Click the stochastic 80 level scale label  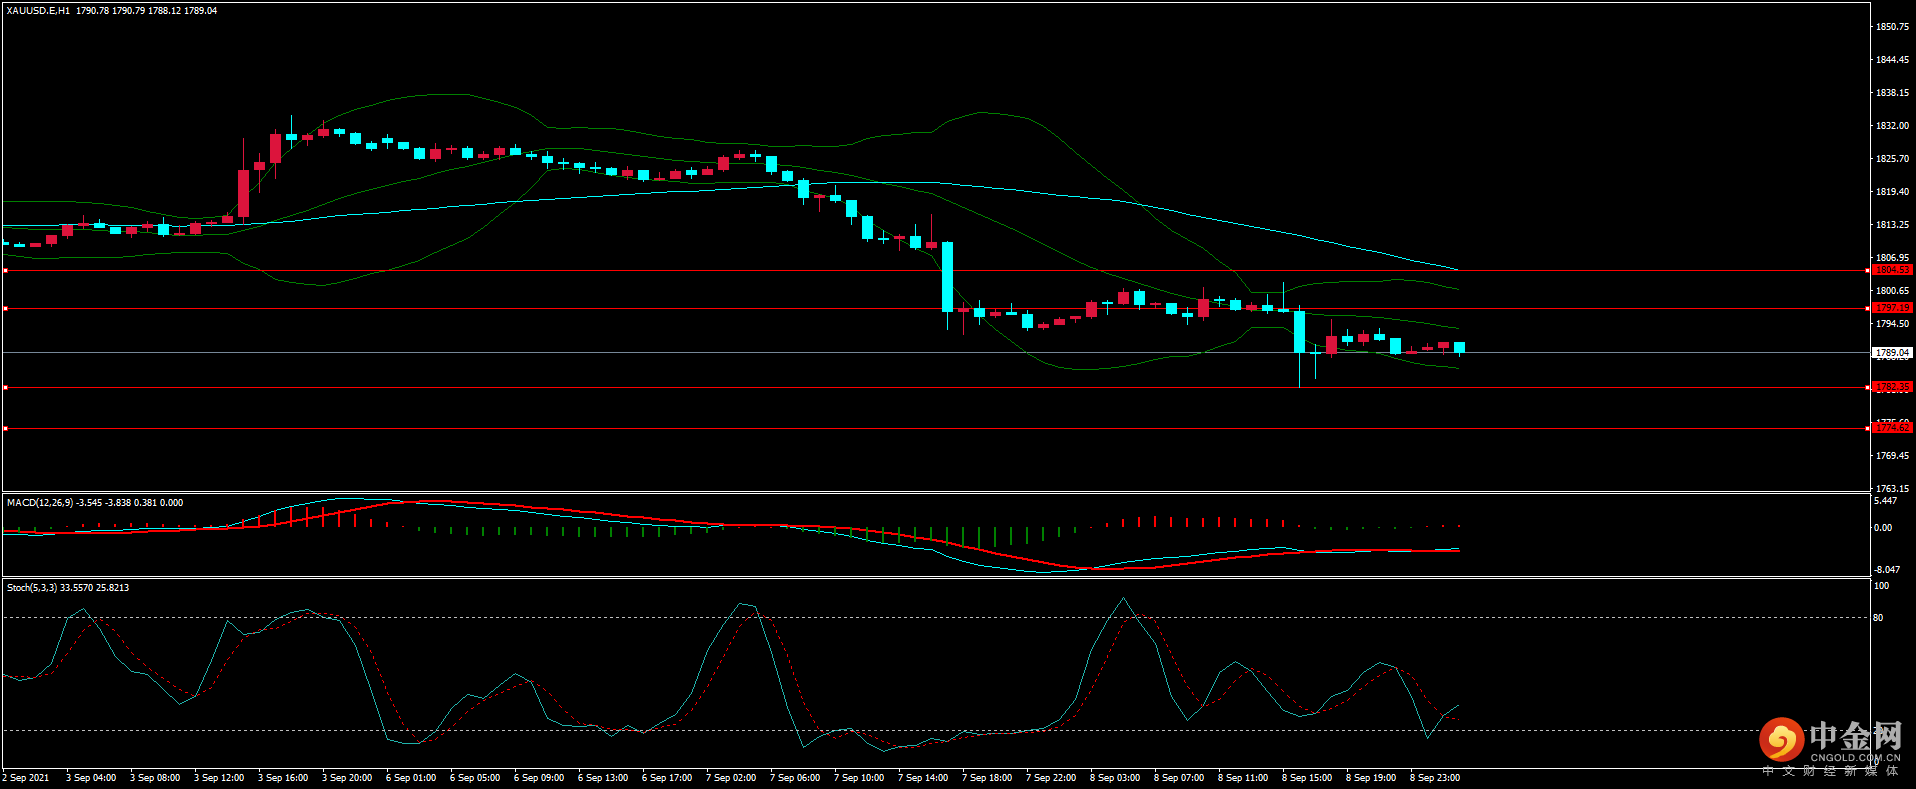point(1878,618)
